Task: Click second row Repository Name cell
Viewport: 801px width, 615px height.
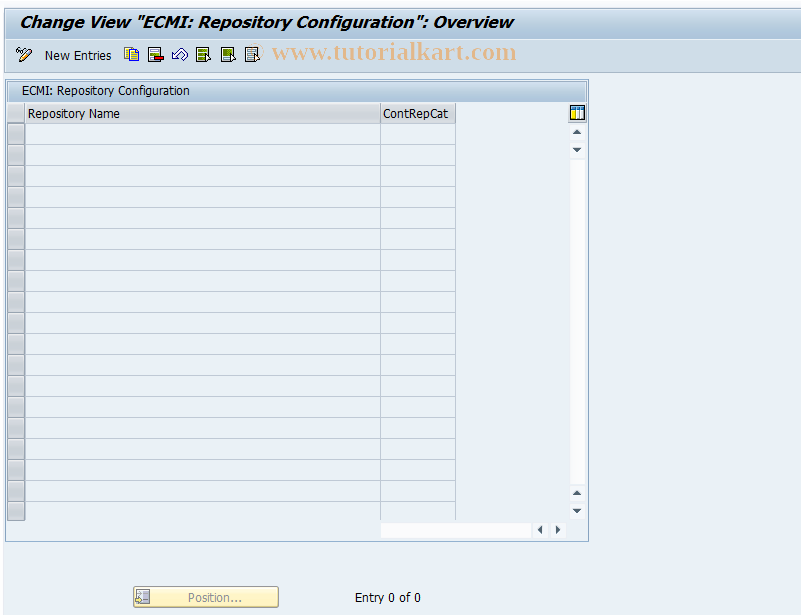Action: click(x=203, y=155)
